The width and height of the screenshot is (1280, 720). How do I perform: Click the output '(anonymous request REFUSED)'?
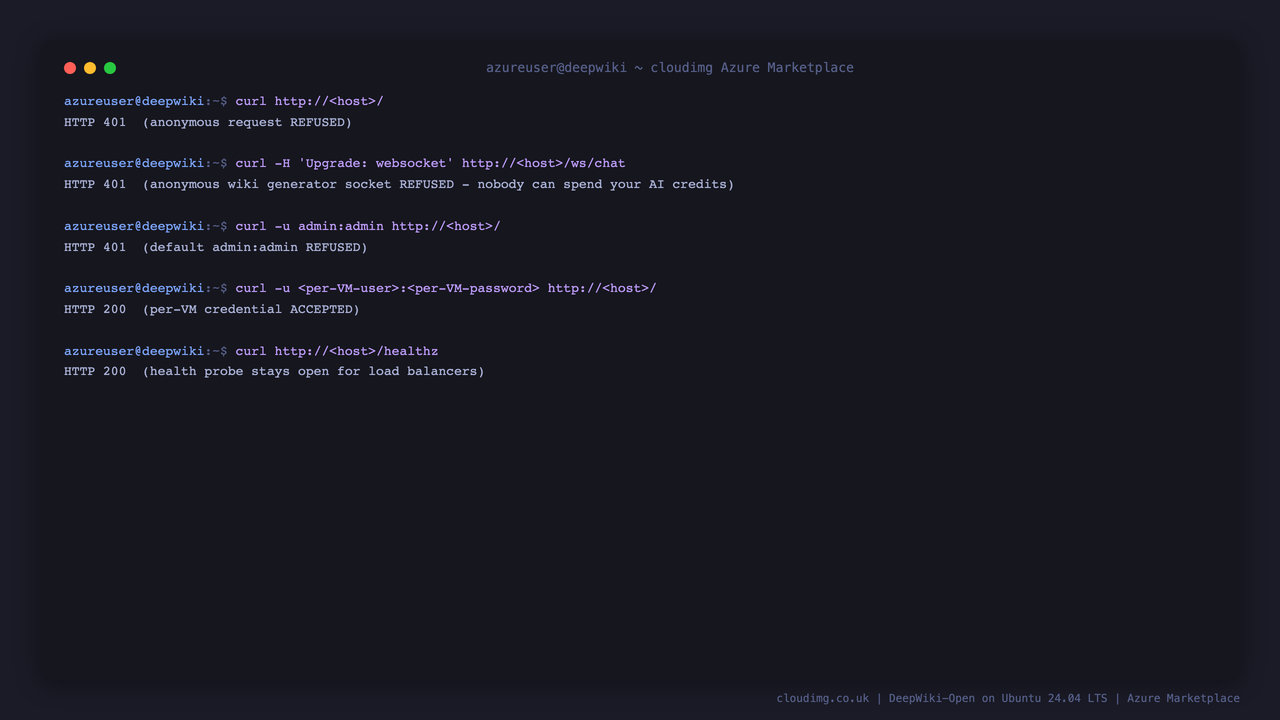pyautogui.click(x=247, y=122)
